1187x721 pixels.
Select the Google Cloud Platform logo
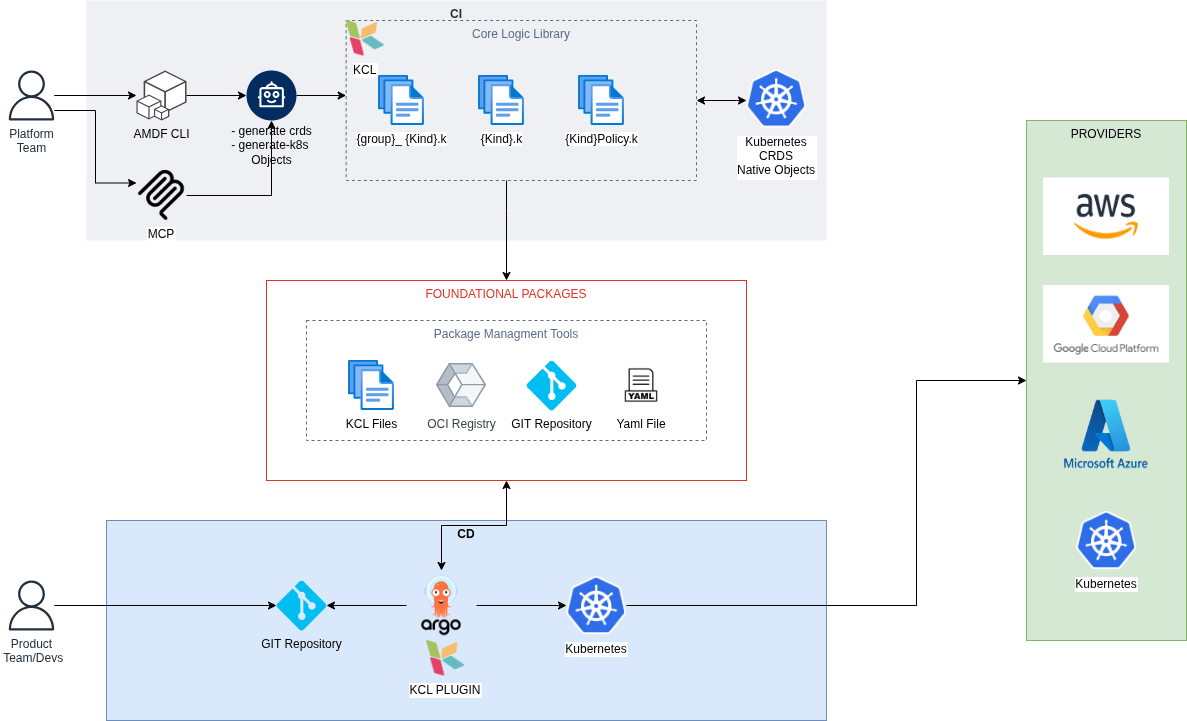pos(1105,323)
